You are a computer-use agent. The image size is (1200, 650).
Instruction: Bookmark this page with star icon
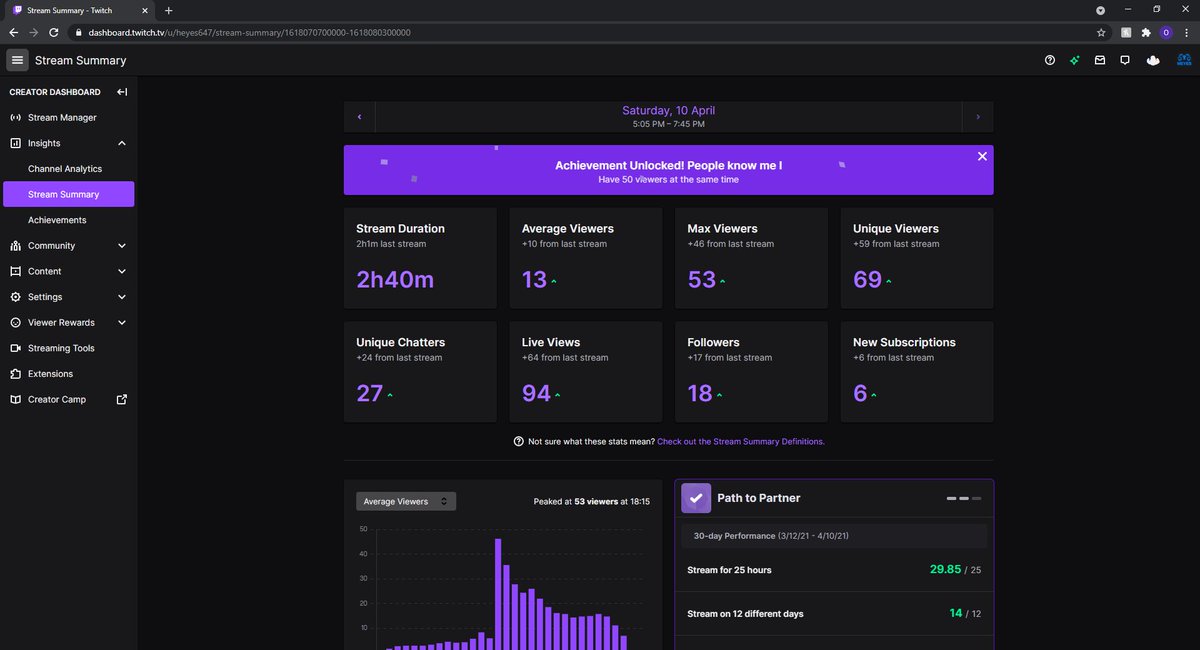tap(1101, 32)
